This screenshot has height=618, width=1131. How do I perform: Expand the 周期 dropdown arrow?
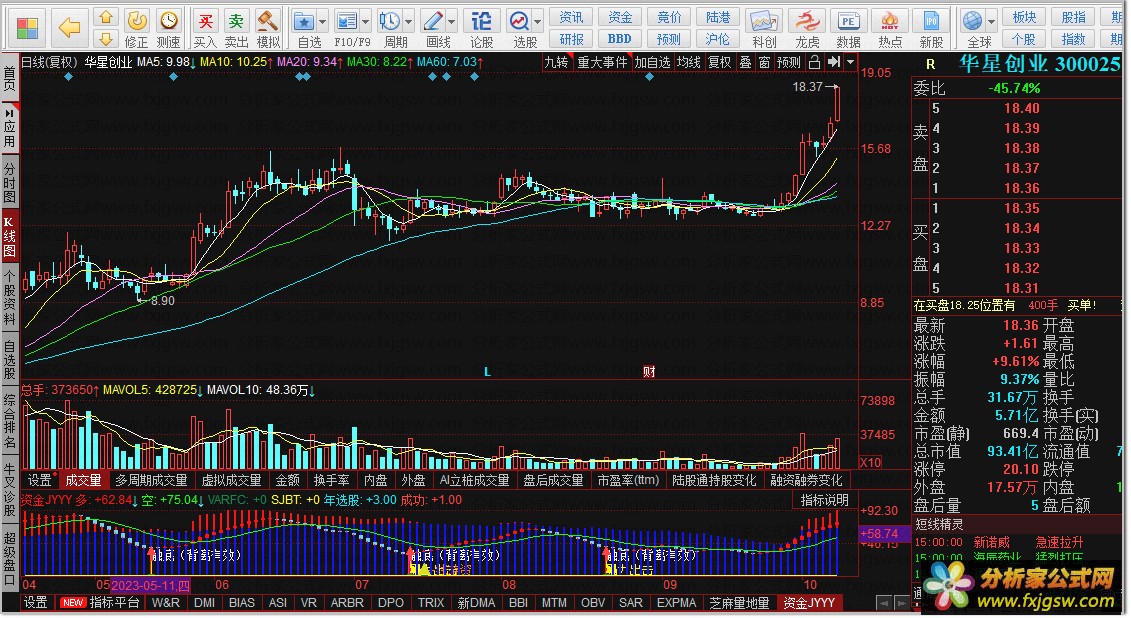click(408, 22)
